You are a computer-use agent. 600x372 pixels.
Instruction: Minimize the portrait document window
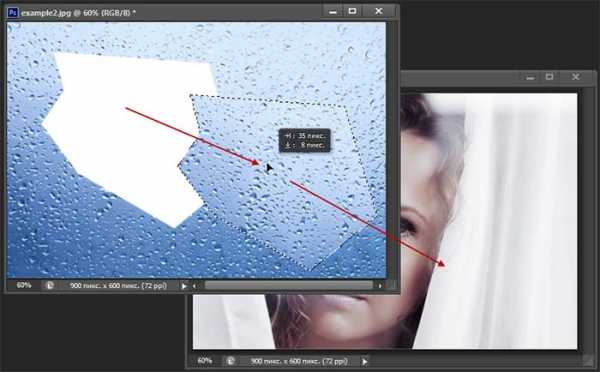tap(530, 77)
